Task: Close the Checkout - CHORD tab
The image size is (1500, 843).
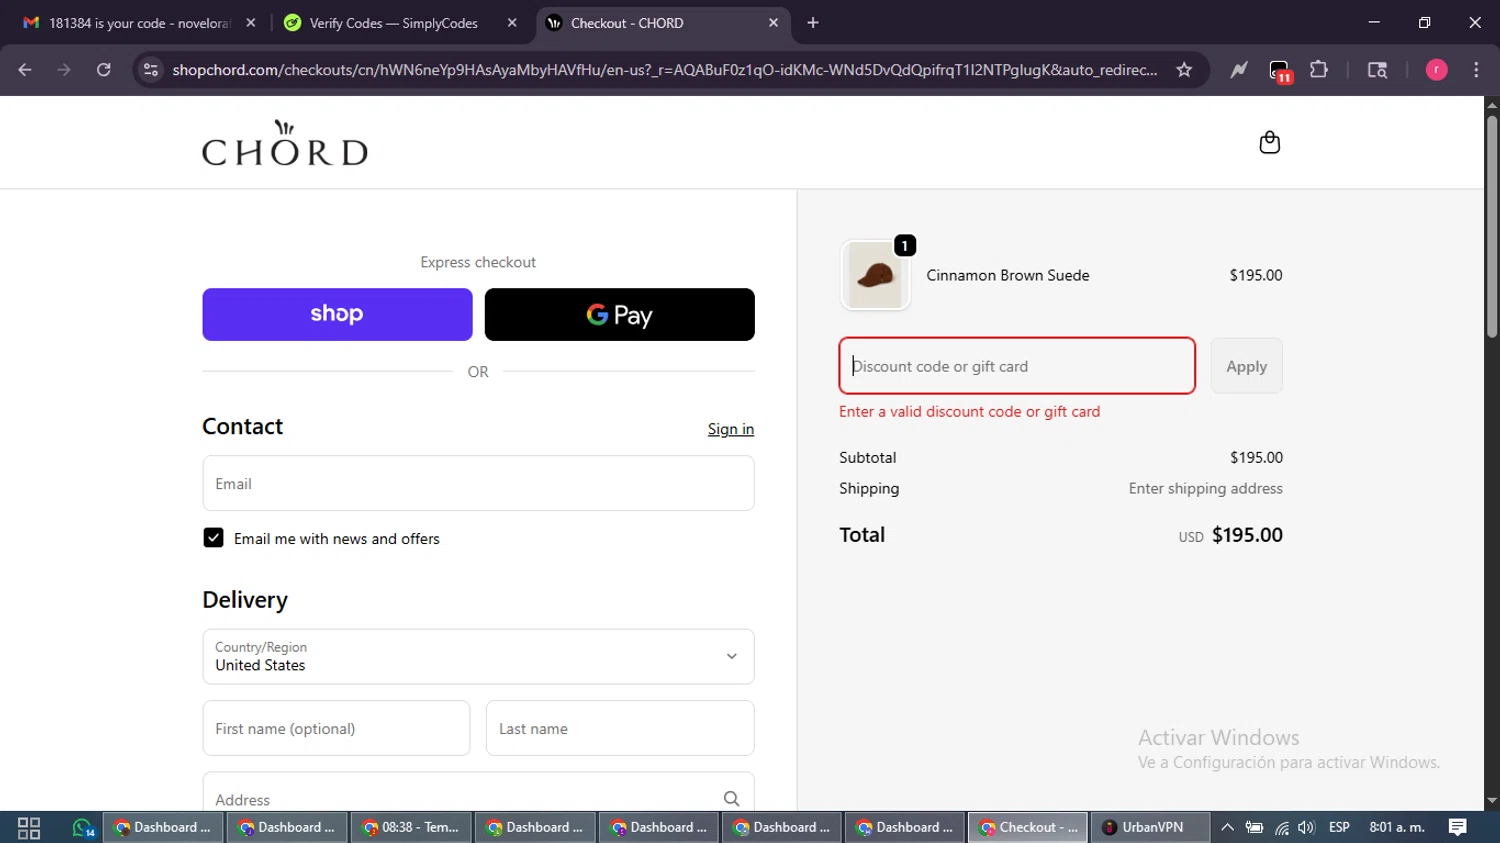Action: tap(773, 23)
